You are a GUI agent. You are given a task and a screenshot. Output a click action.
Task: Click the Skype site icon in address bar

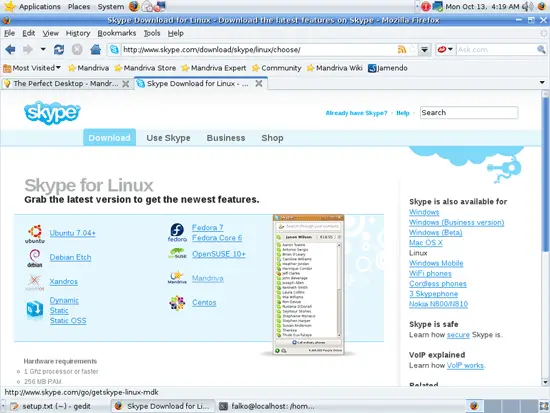tap(114, 49)
